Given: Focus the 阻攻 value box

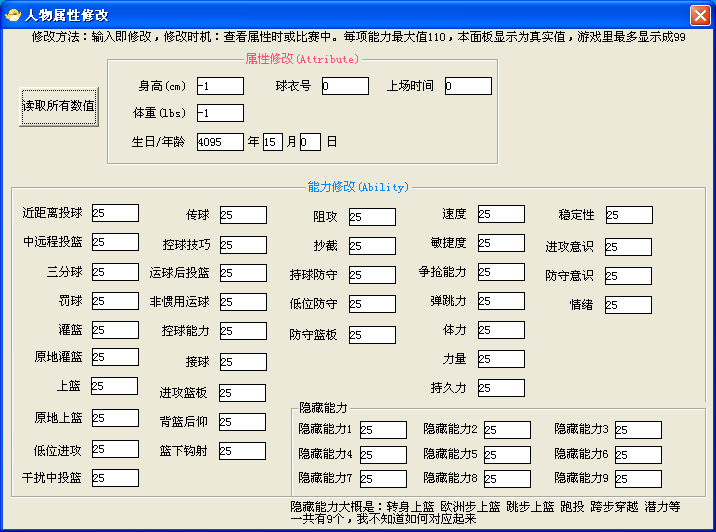Looking at the screenshot, I should [x=372, y=216].
